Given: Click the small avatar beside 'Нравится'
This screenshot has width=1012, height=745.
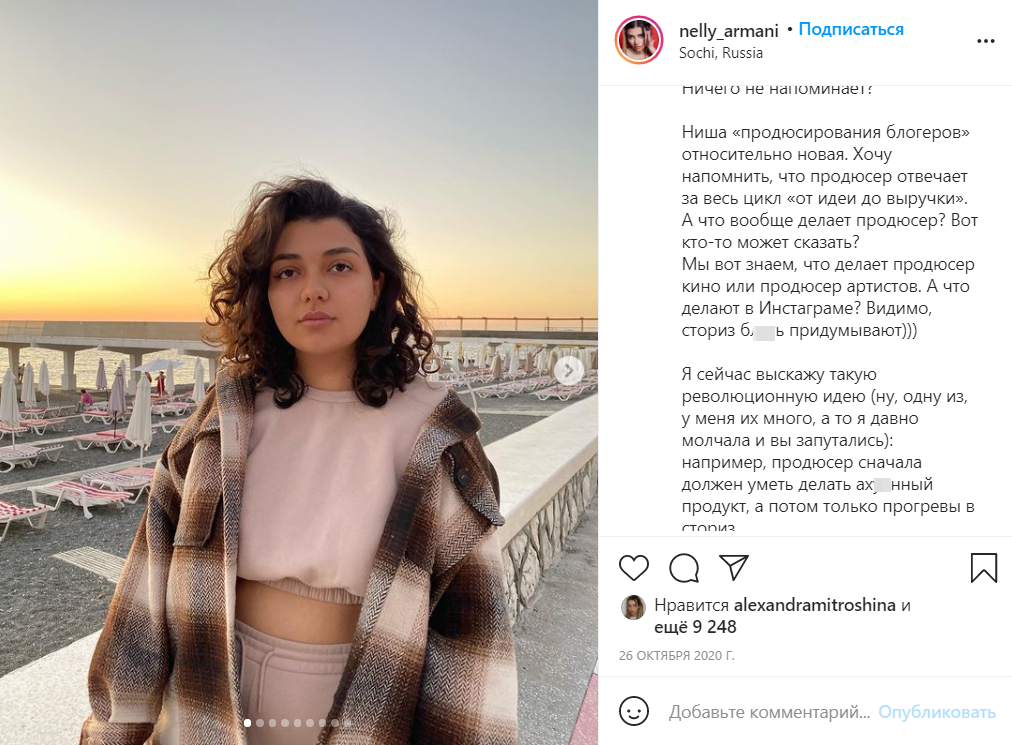Looking at the screenshot, I should [633, 606].
